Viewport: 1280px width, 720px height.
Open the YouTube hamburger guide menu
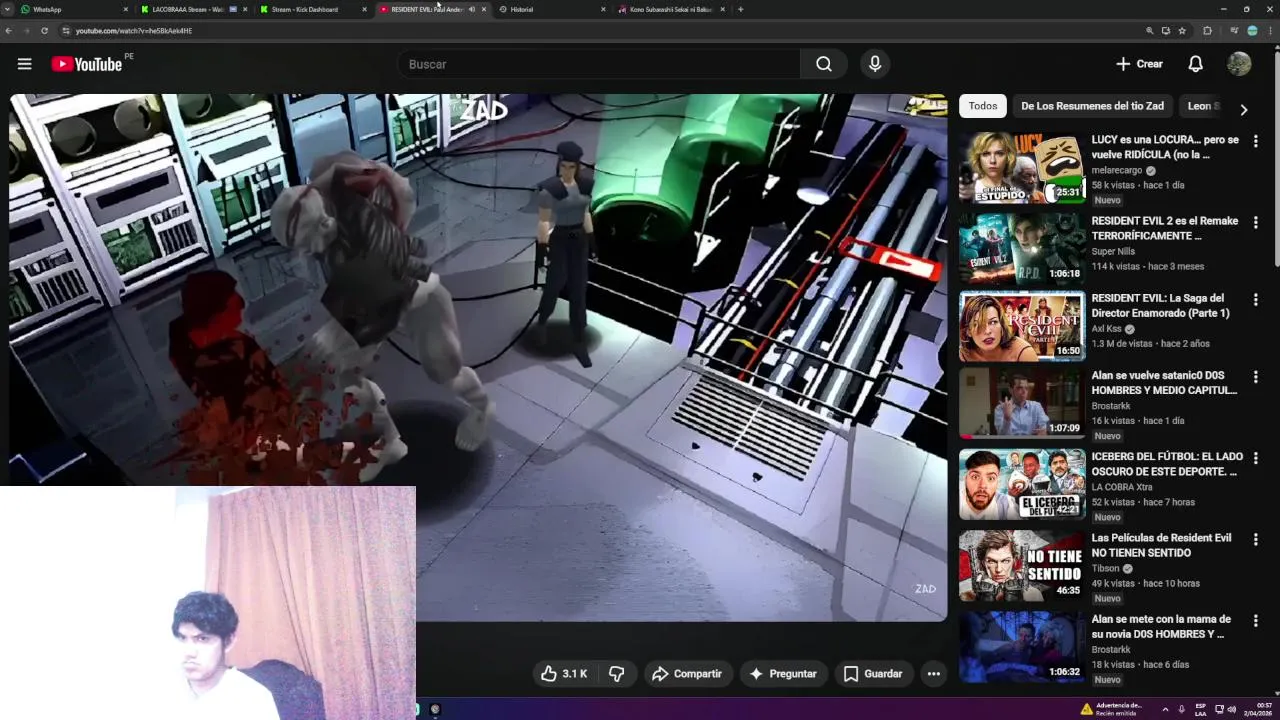tap(24, 64)
